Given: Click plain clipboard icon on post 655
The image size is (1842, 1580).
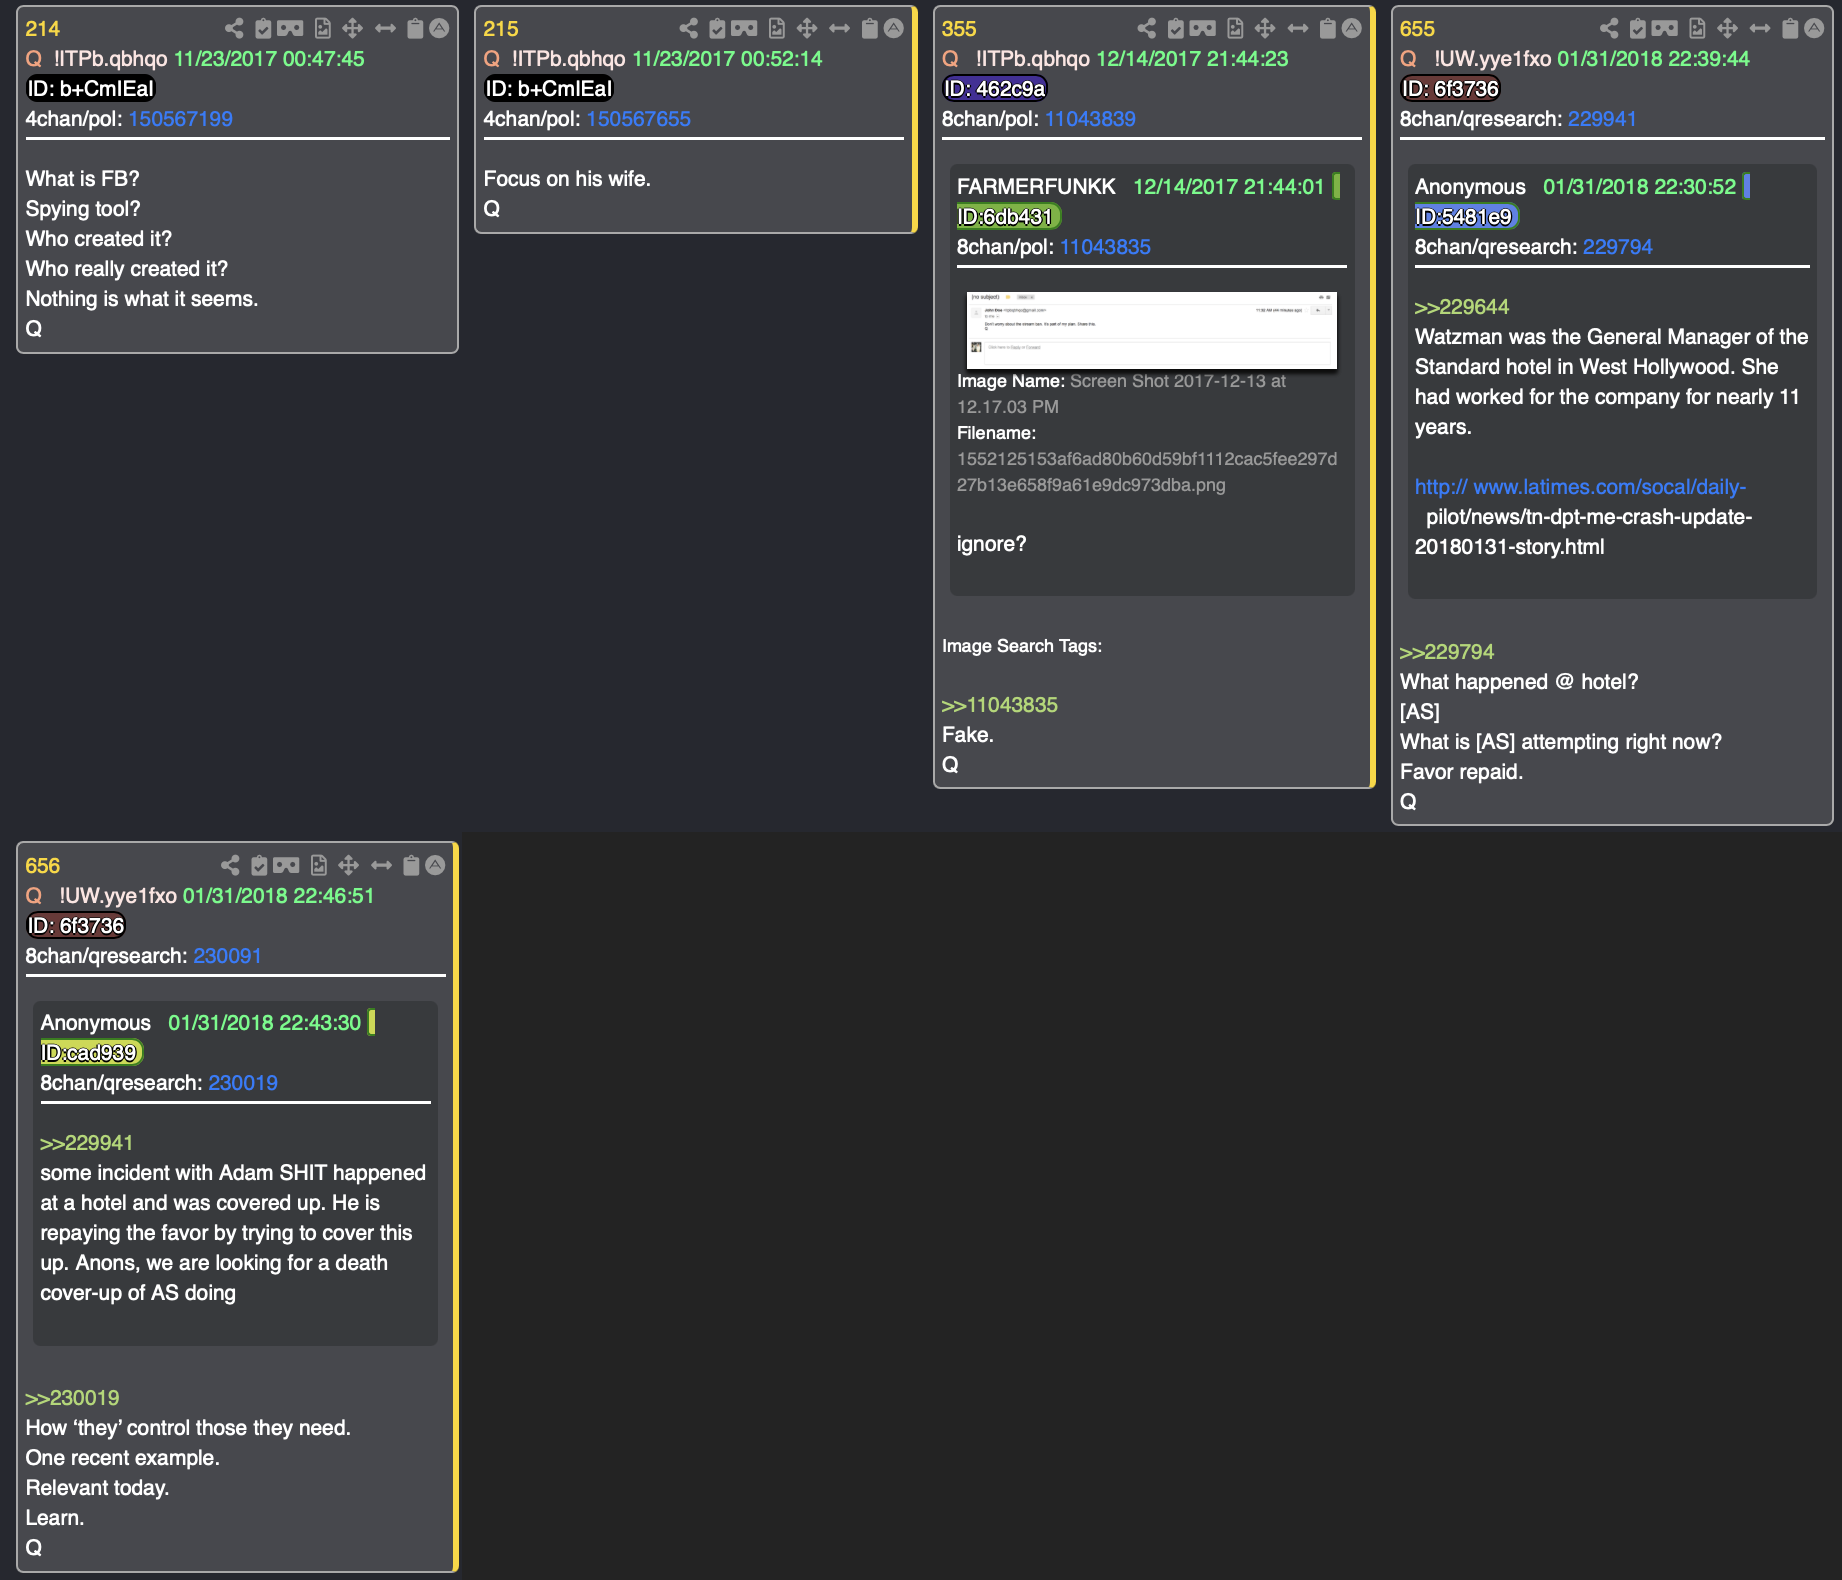Looking at the screenshot, I should pyautogui.click(x=1790, y=28).
